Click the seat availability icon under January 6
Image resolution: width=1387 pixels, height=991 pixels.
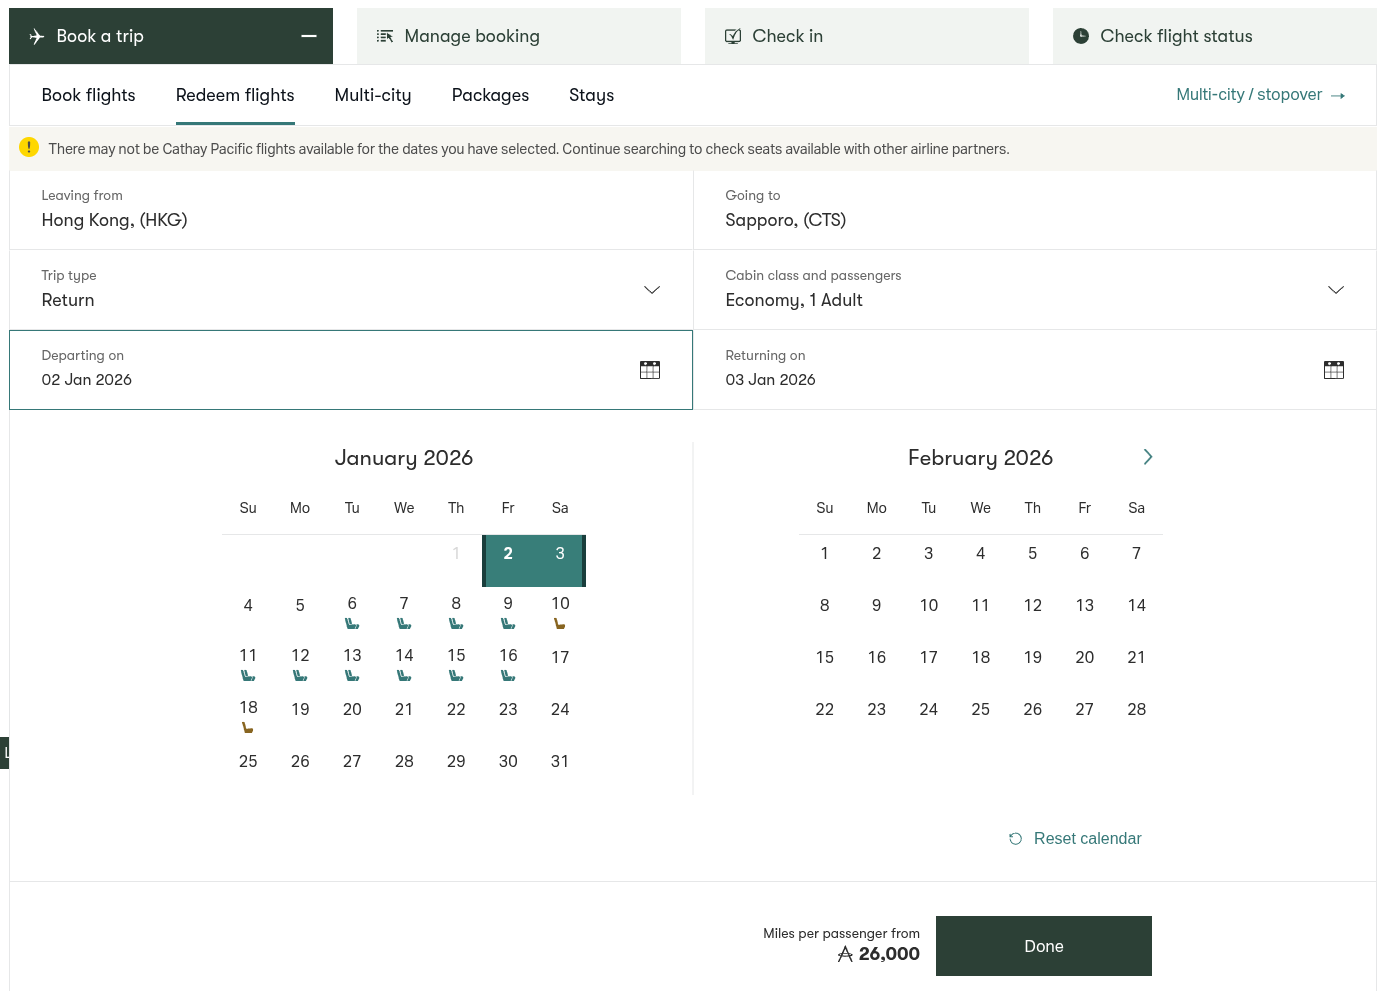coord(352,622)
